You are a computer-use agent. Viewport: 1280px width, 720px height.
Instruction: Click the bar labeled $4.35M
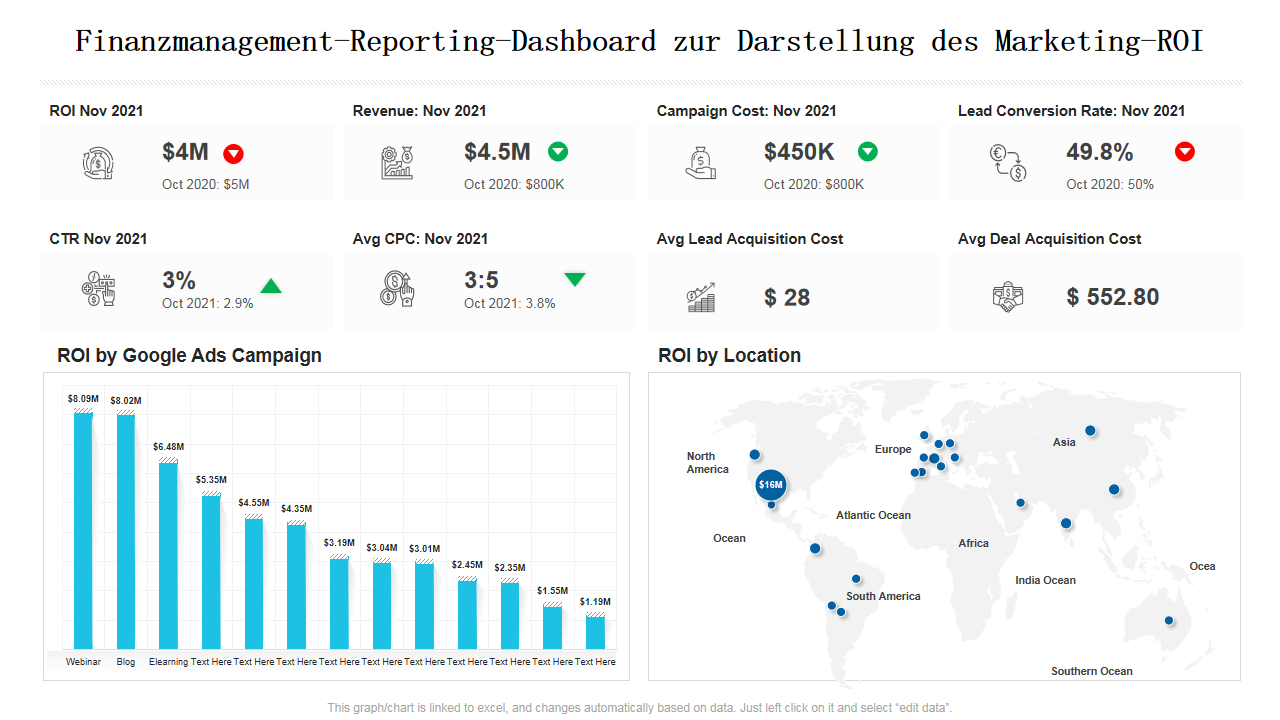click(x=296, y=585)
